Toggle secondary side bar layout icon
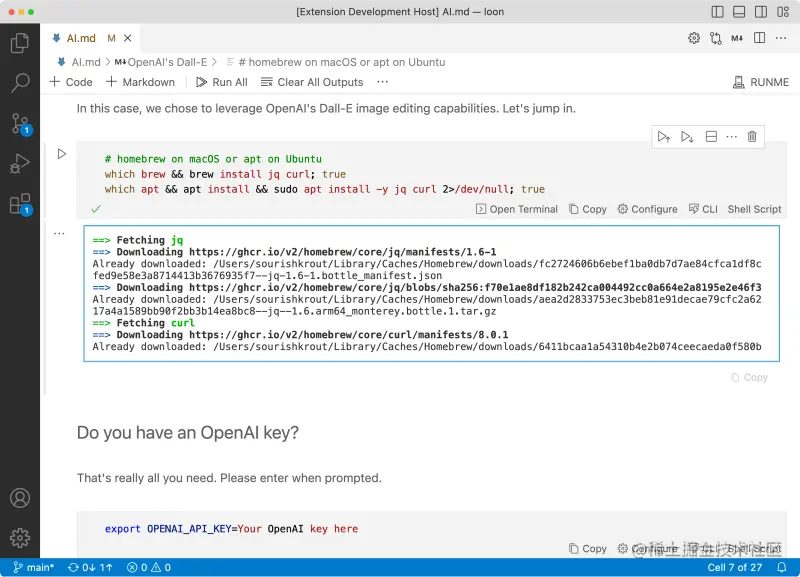 [761, 12]
